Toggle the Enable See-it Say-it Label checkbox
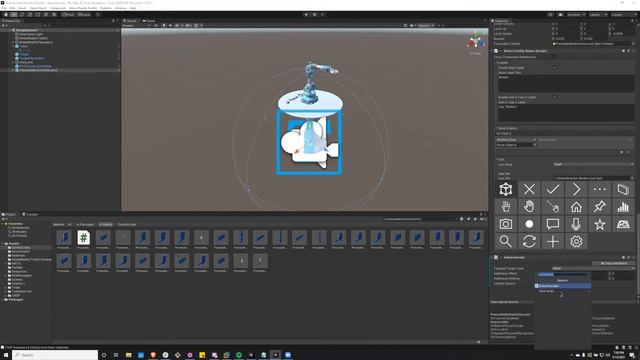This screenshot has height=360, width=640. [554, 97]
